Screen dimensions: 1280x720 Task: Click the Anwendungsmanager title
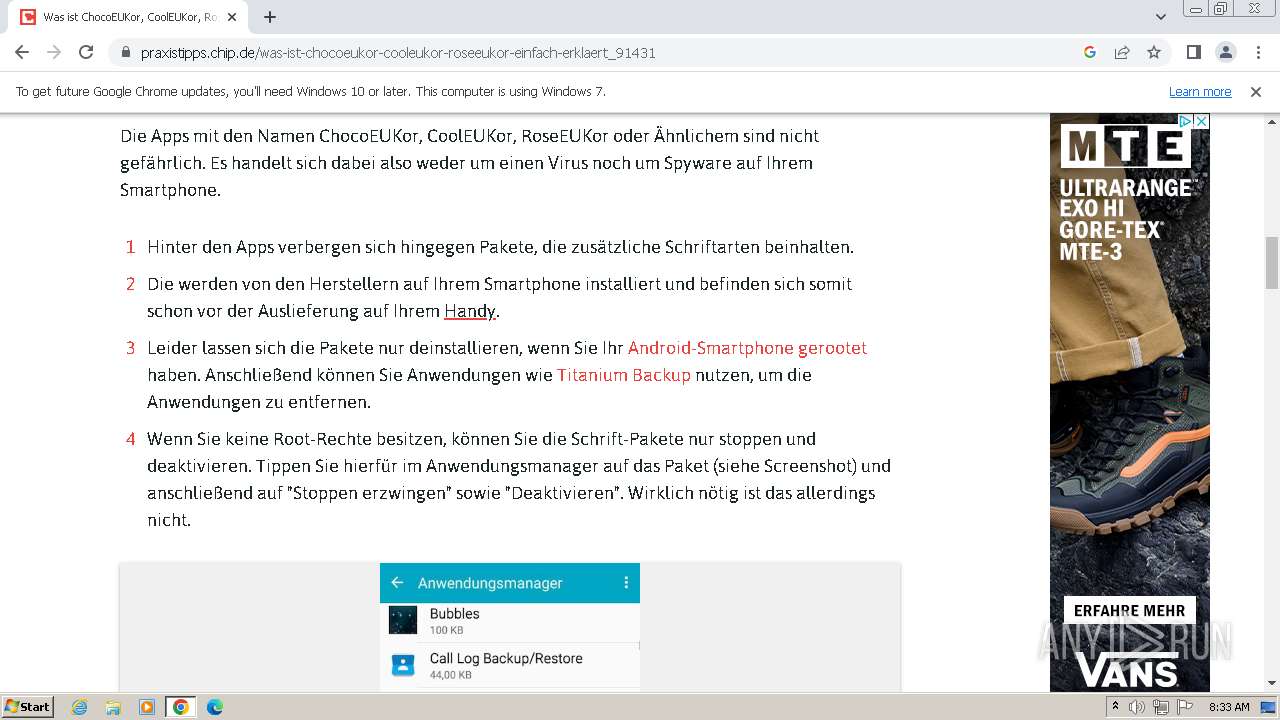click(490, 583)
